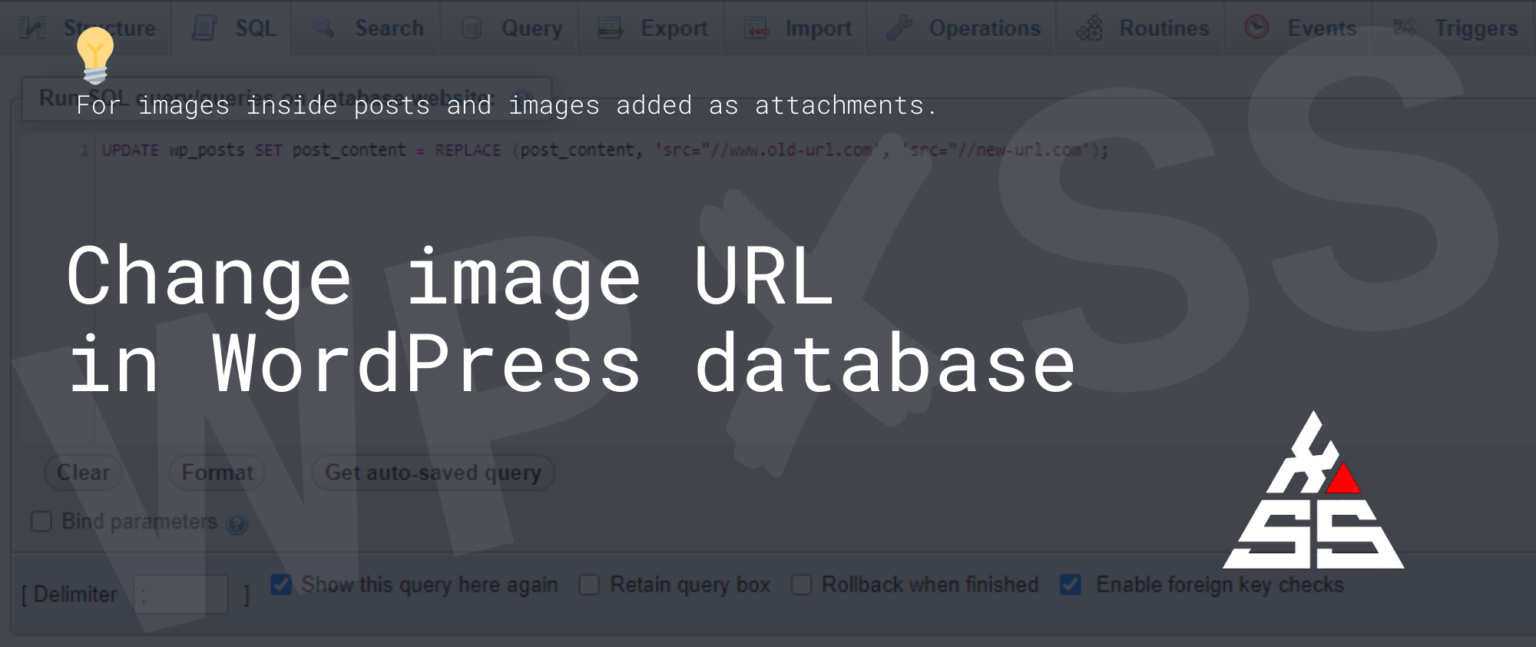Enable the Bind parameters checkbox
1536x647 pixels.
click(41, 521)
